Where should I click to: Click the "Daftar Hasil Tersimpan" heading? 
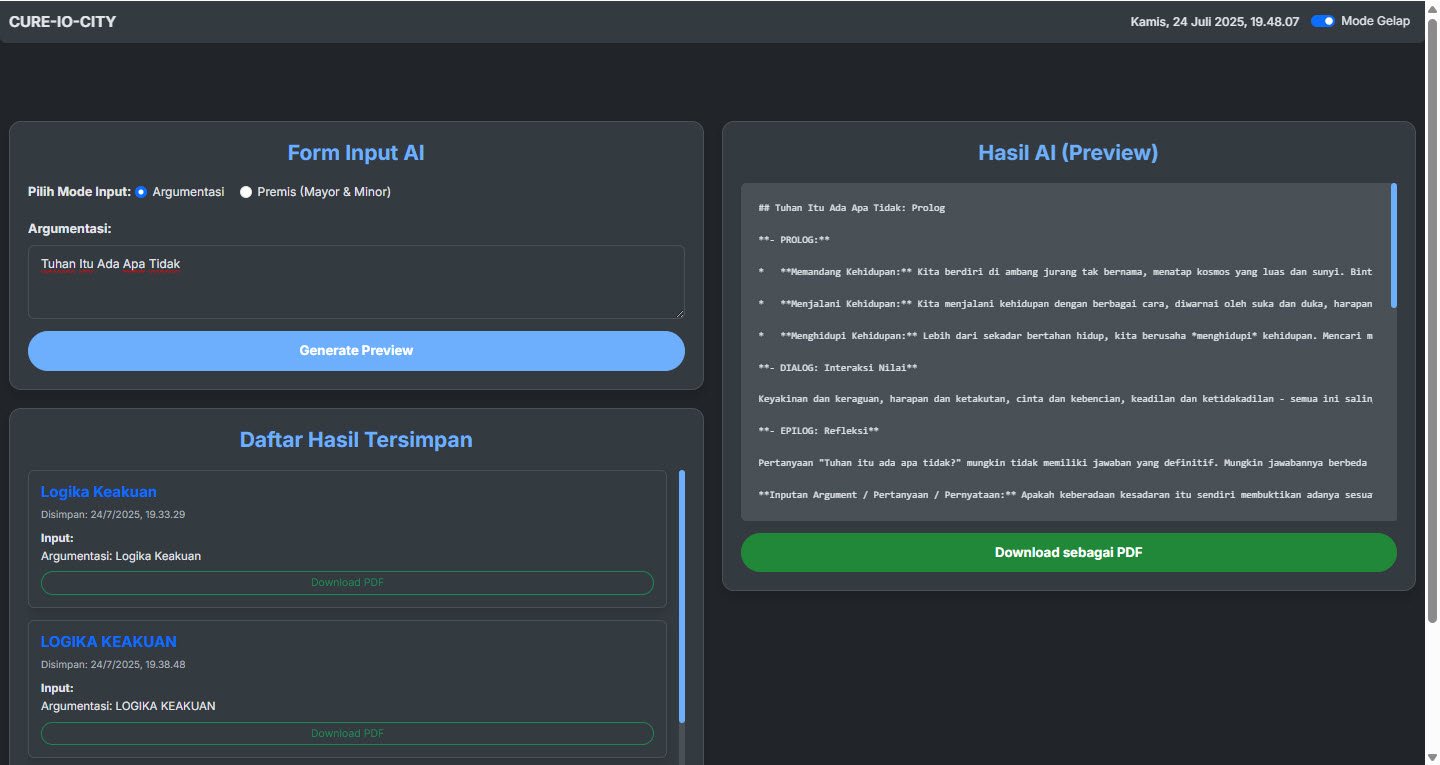[356, 440]
